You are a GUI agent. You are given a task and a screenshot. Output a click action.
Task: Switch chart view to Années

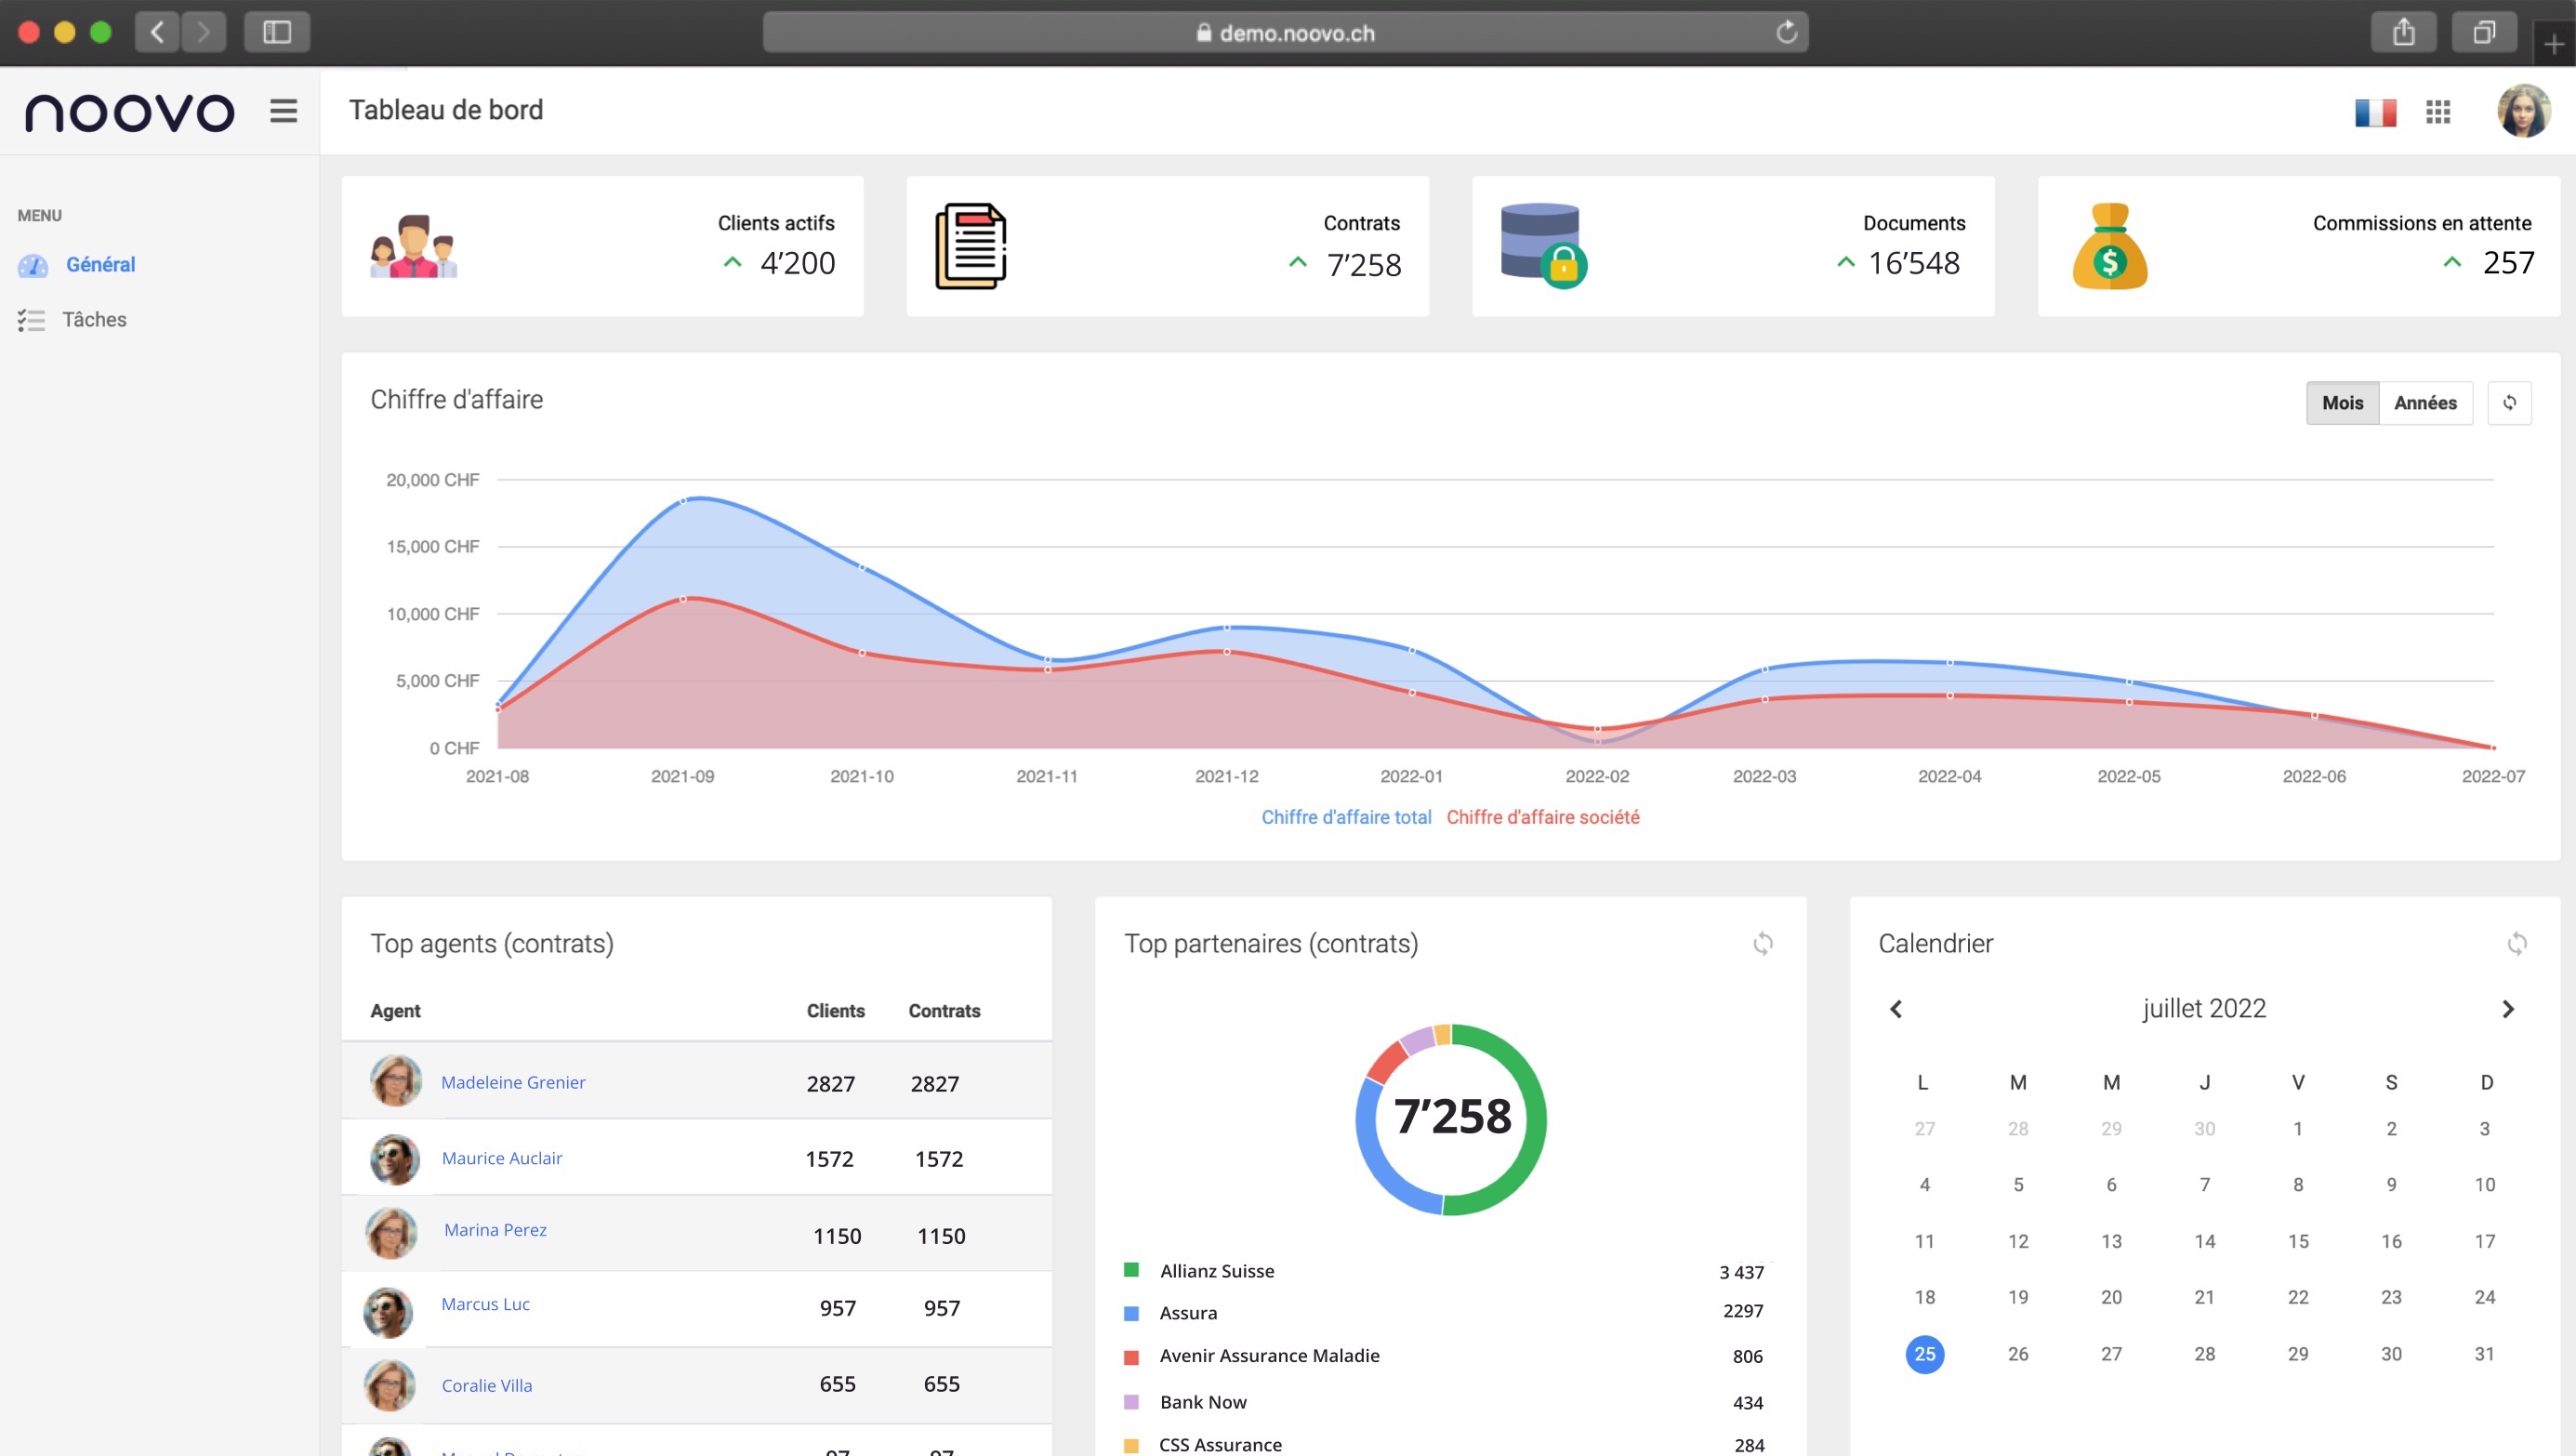[2425, 403]
